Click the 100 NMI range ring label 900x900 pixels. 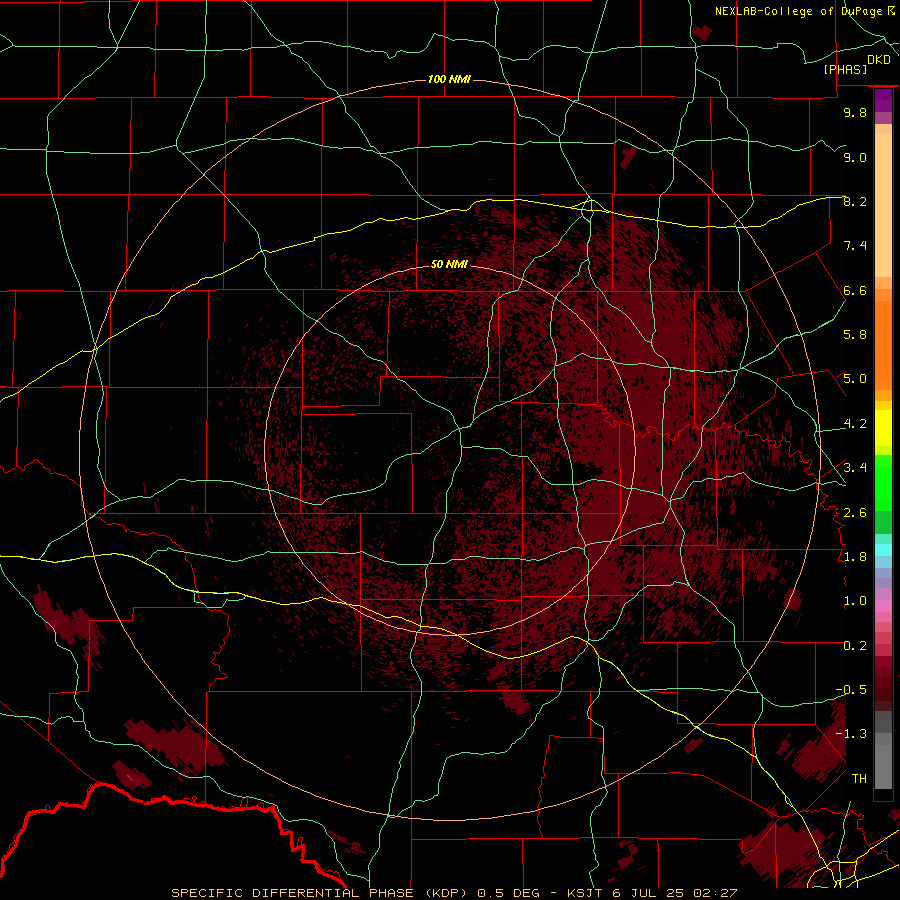pyautogui.click(x=449, y=79)
